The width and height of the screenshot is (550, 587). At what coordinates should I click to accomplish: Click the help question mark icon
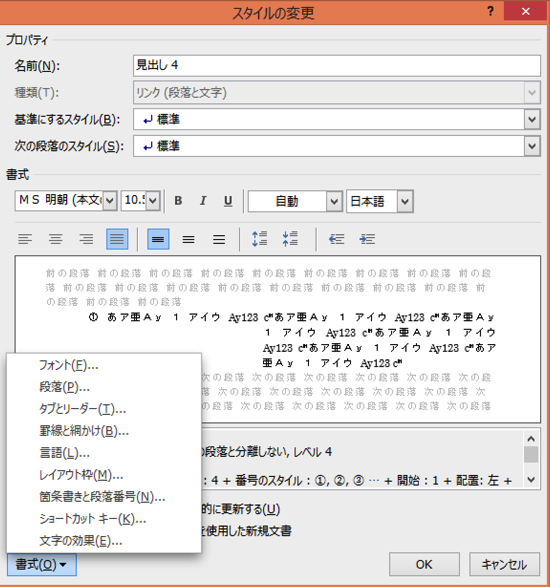pyautogui.click(x=490, y=11)
